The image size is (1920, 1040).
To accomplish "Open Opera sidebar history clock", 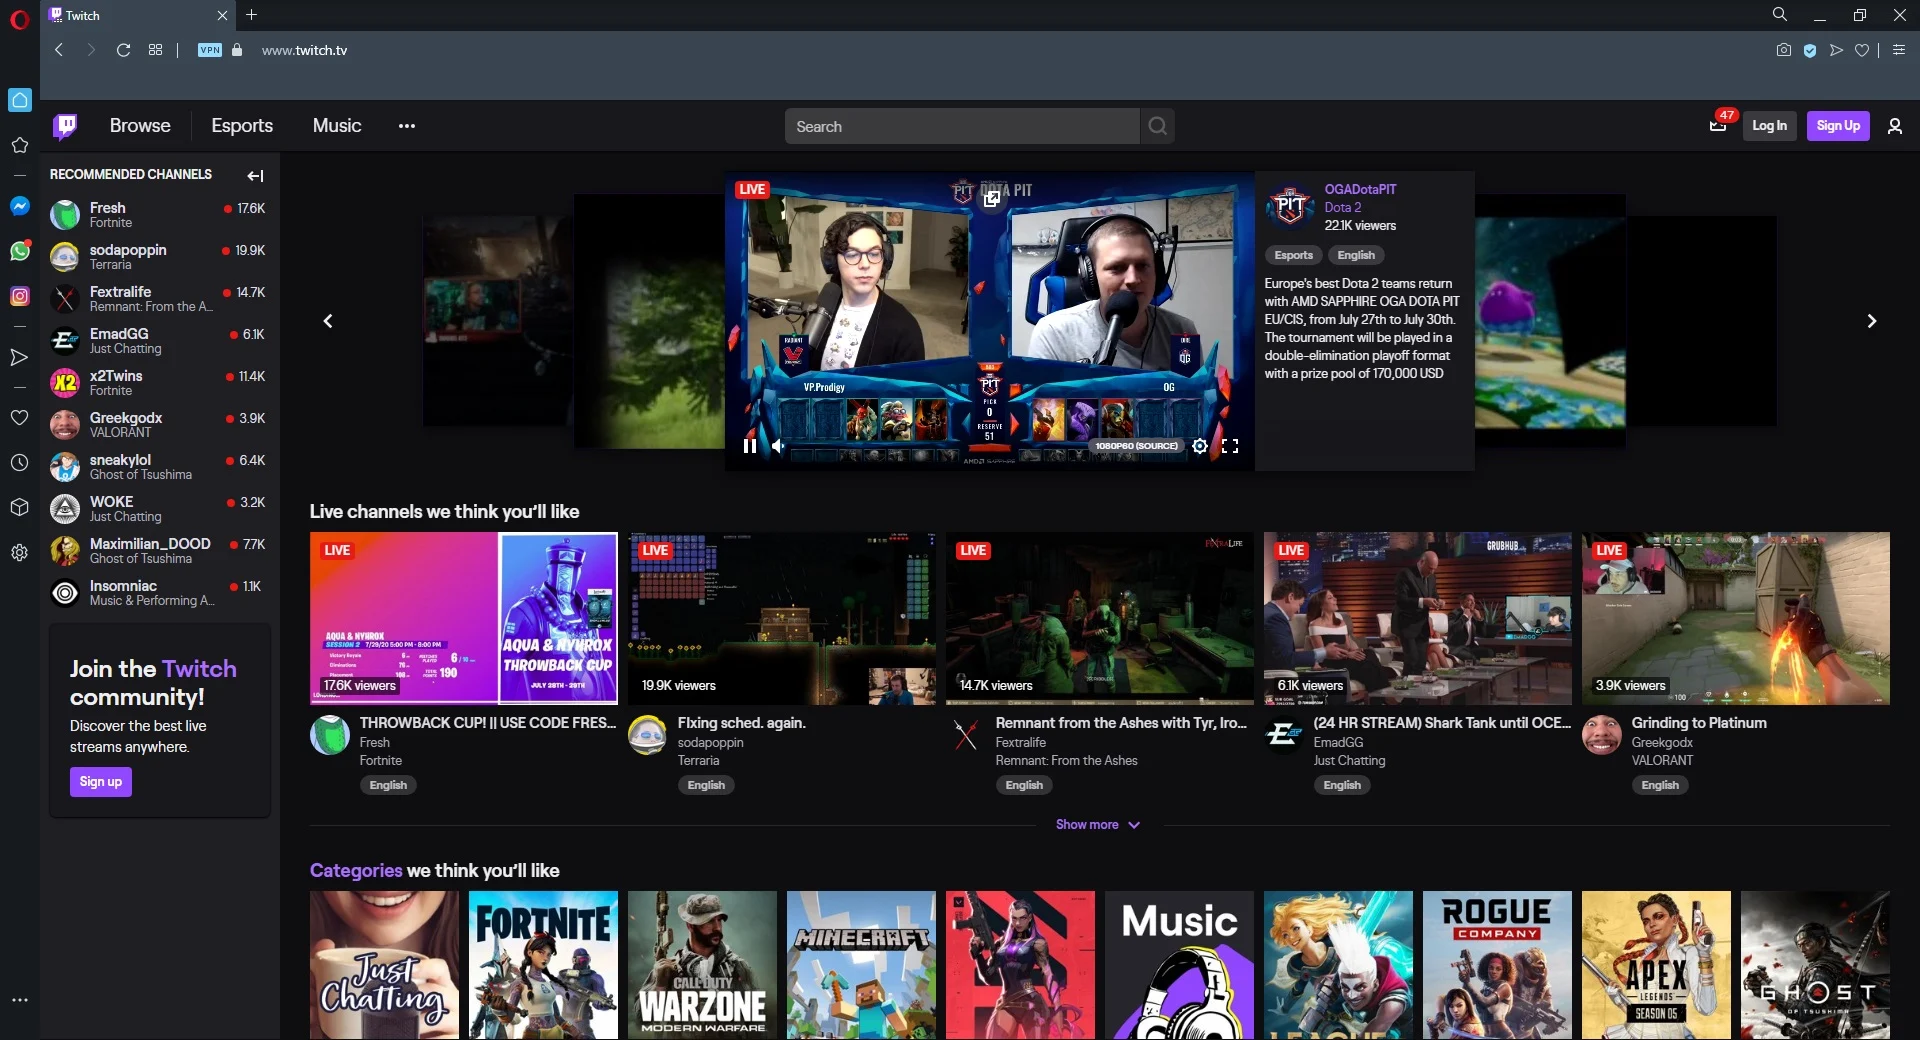I will tap(19, 463).
